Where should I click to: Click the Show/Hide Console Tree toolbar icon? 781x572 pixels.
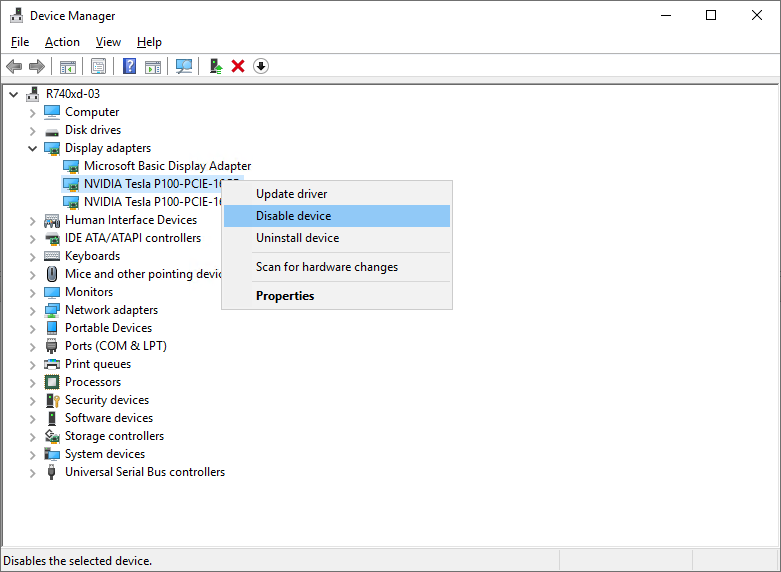click(x=68, y=66)
